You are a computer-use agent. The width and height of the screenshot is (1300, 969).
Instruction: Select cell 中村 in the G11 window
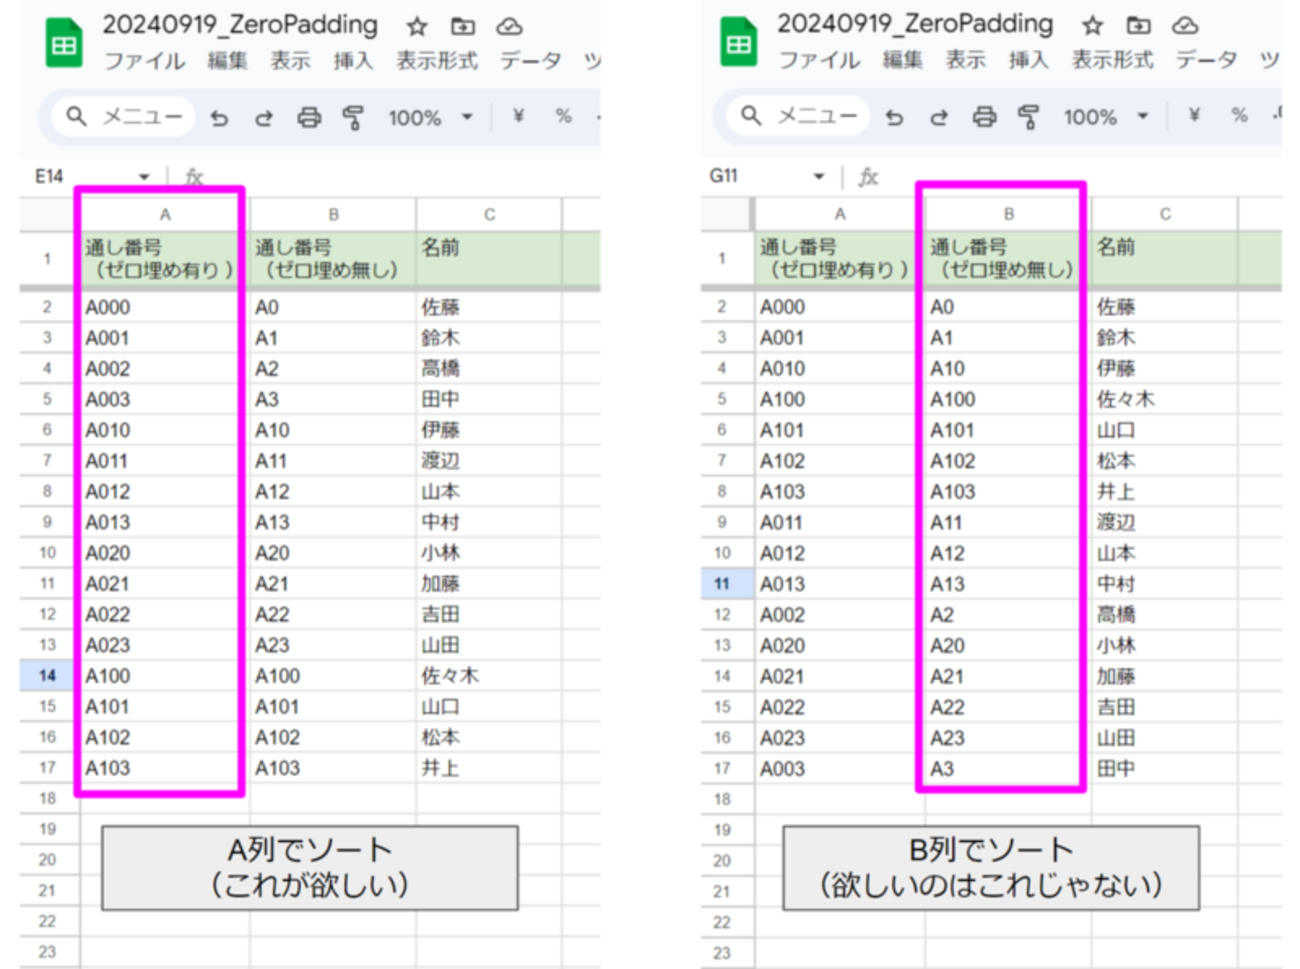1165,584
